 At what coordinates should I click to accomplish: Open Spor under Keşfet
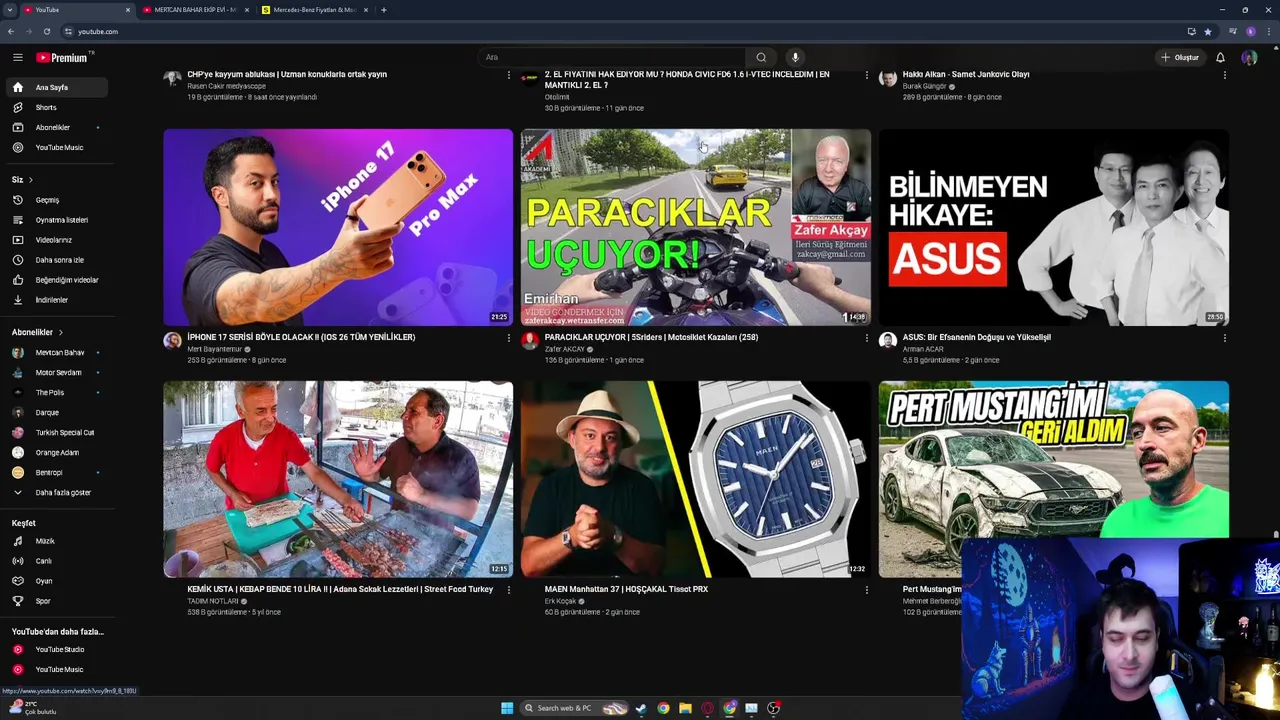point(58,601)
